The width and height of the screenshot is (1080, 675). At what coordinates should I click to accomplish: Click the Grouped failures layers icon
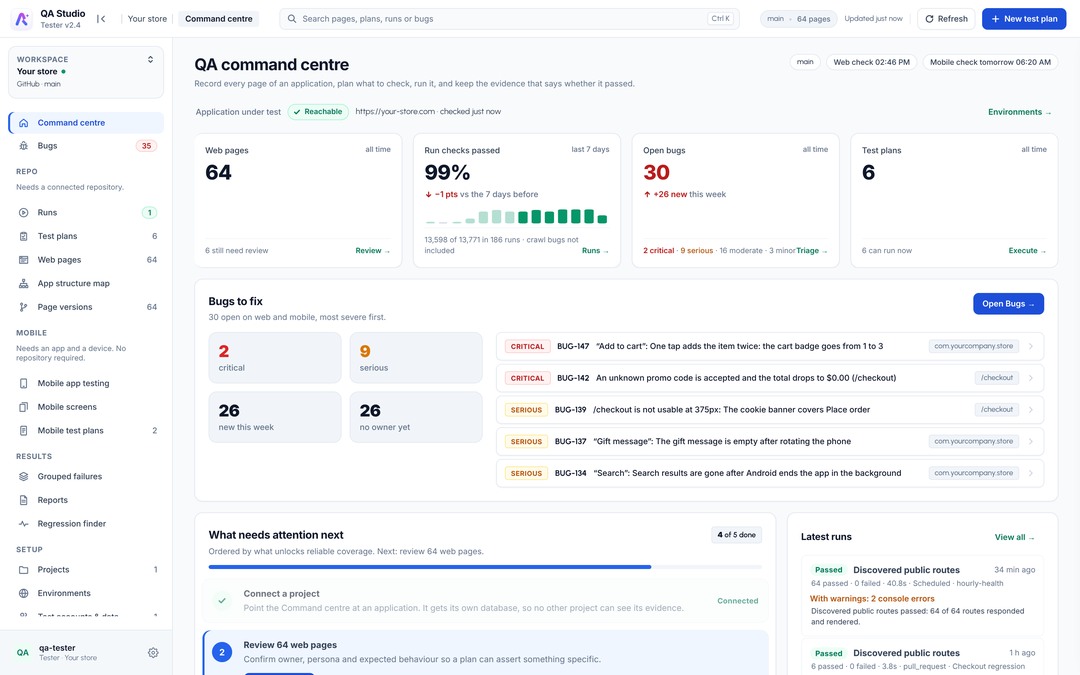coord(23,477)
